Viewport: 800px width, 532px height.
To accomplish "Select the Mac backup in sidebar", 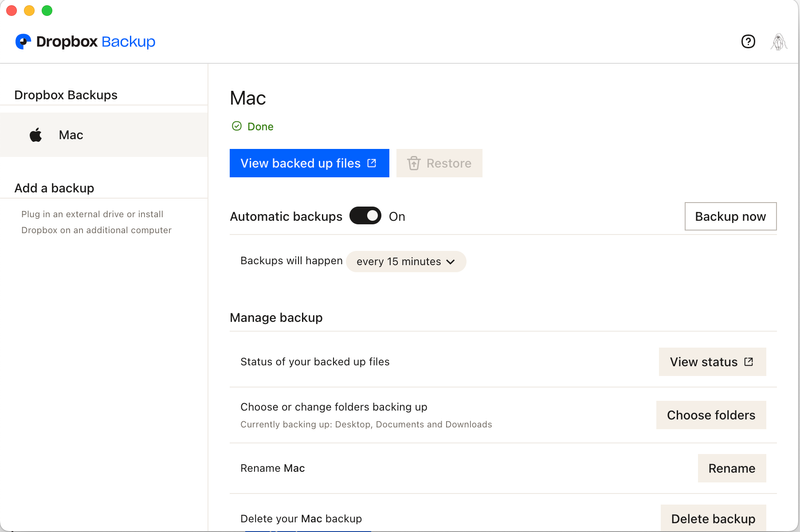I will [x=70, y=135].
